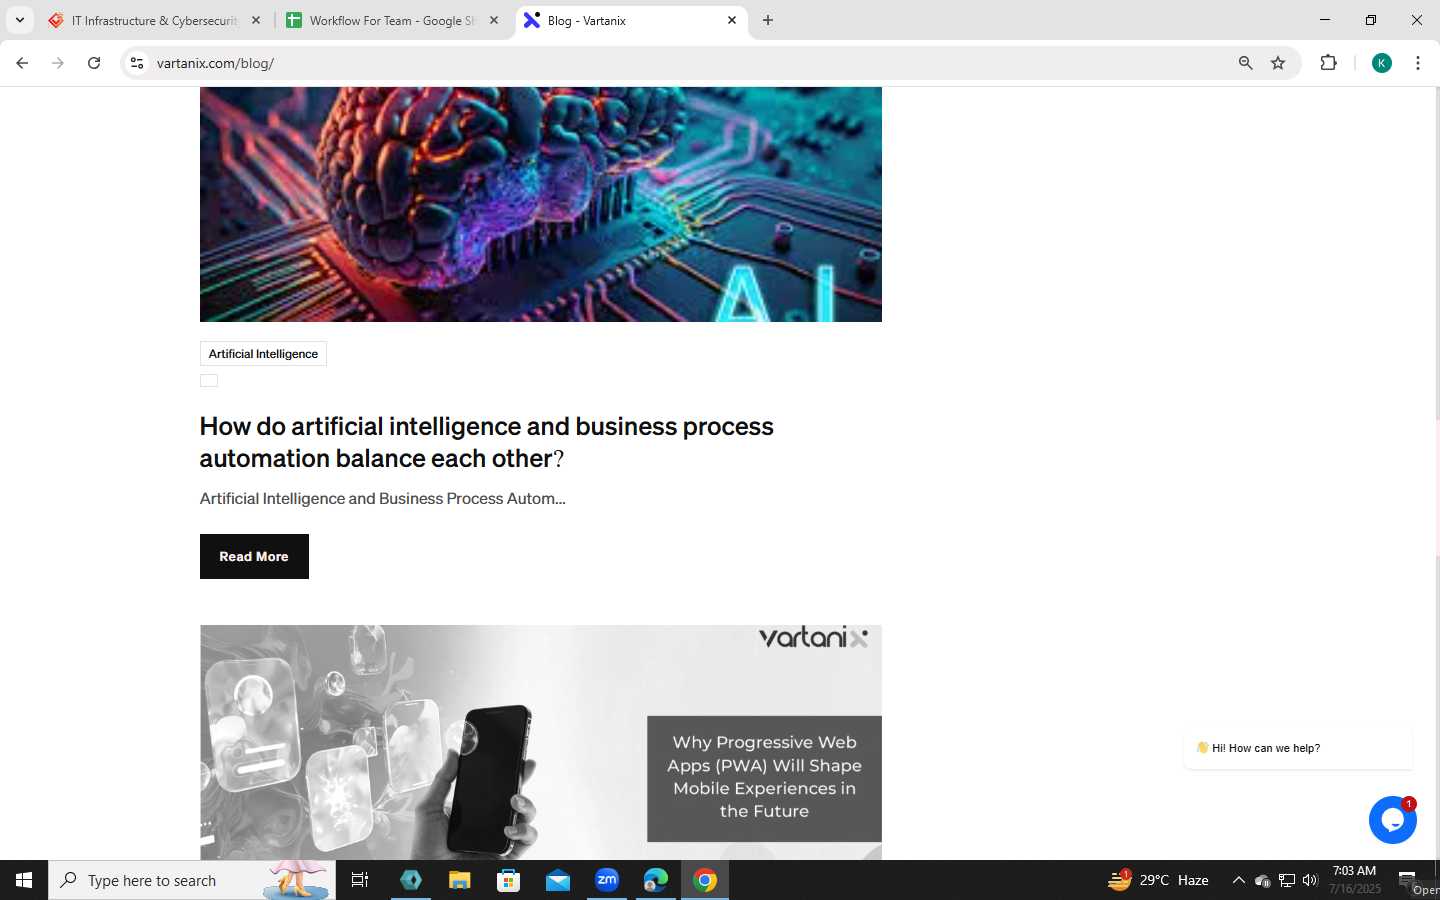This screenshot has height=900, width=1440.
Task: Go back to the previous page
Action: 22,63
